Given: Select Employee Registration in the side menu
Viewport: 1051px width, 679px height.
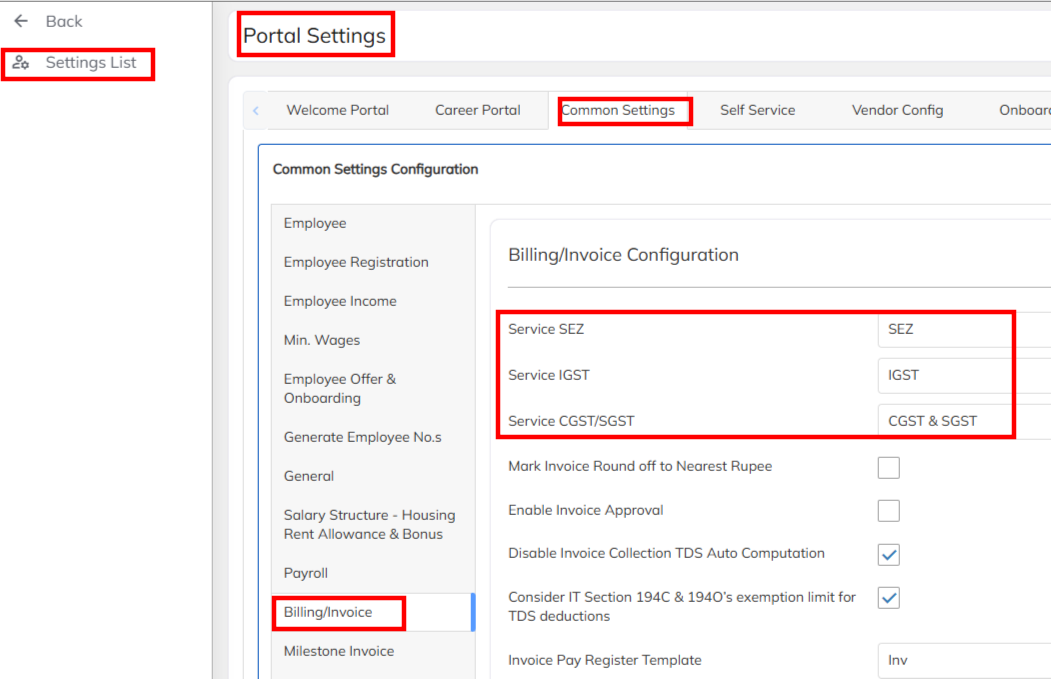Looking at the screenshot, I should point(356,262).
